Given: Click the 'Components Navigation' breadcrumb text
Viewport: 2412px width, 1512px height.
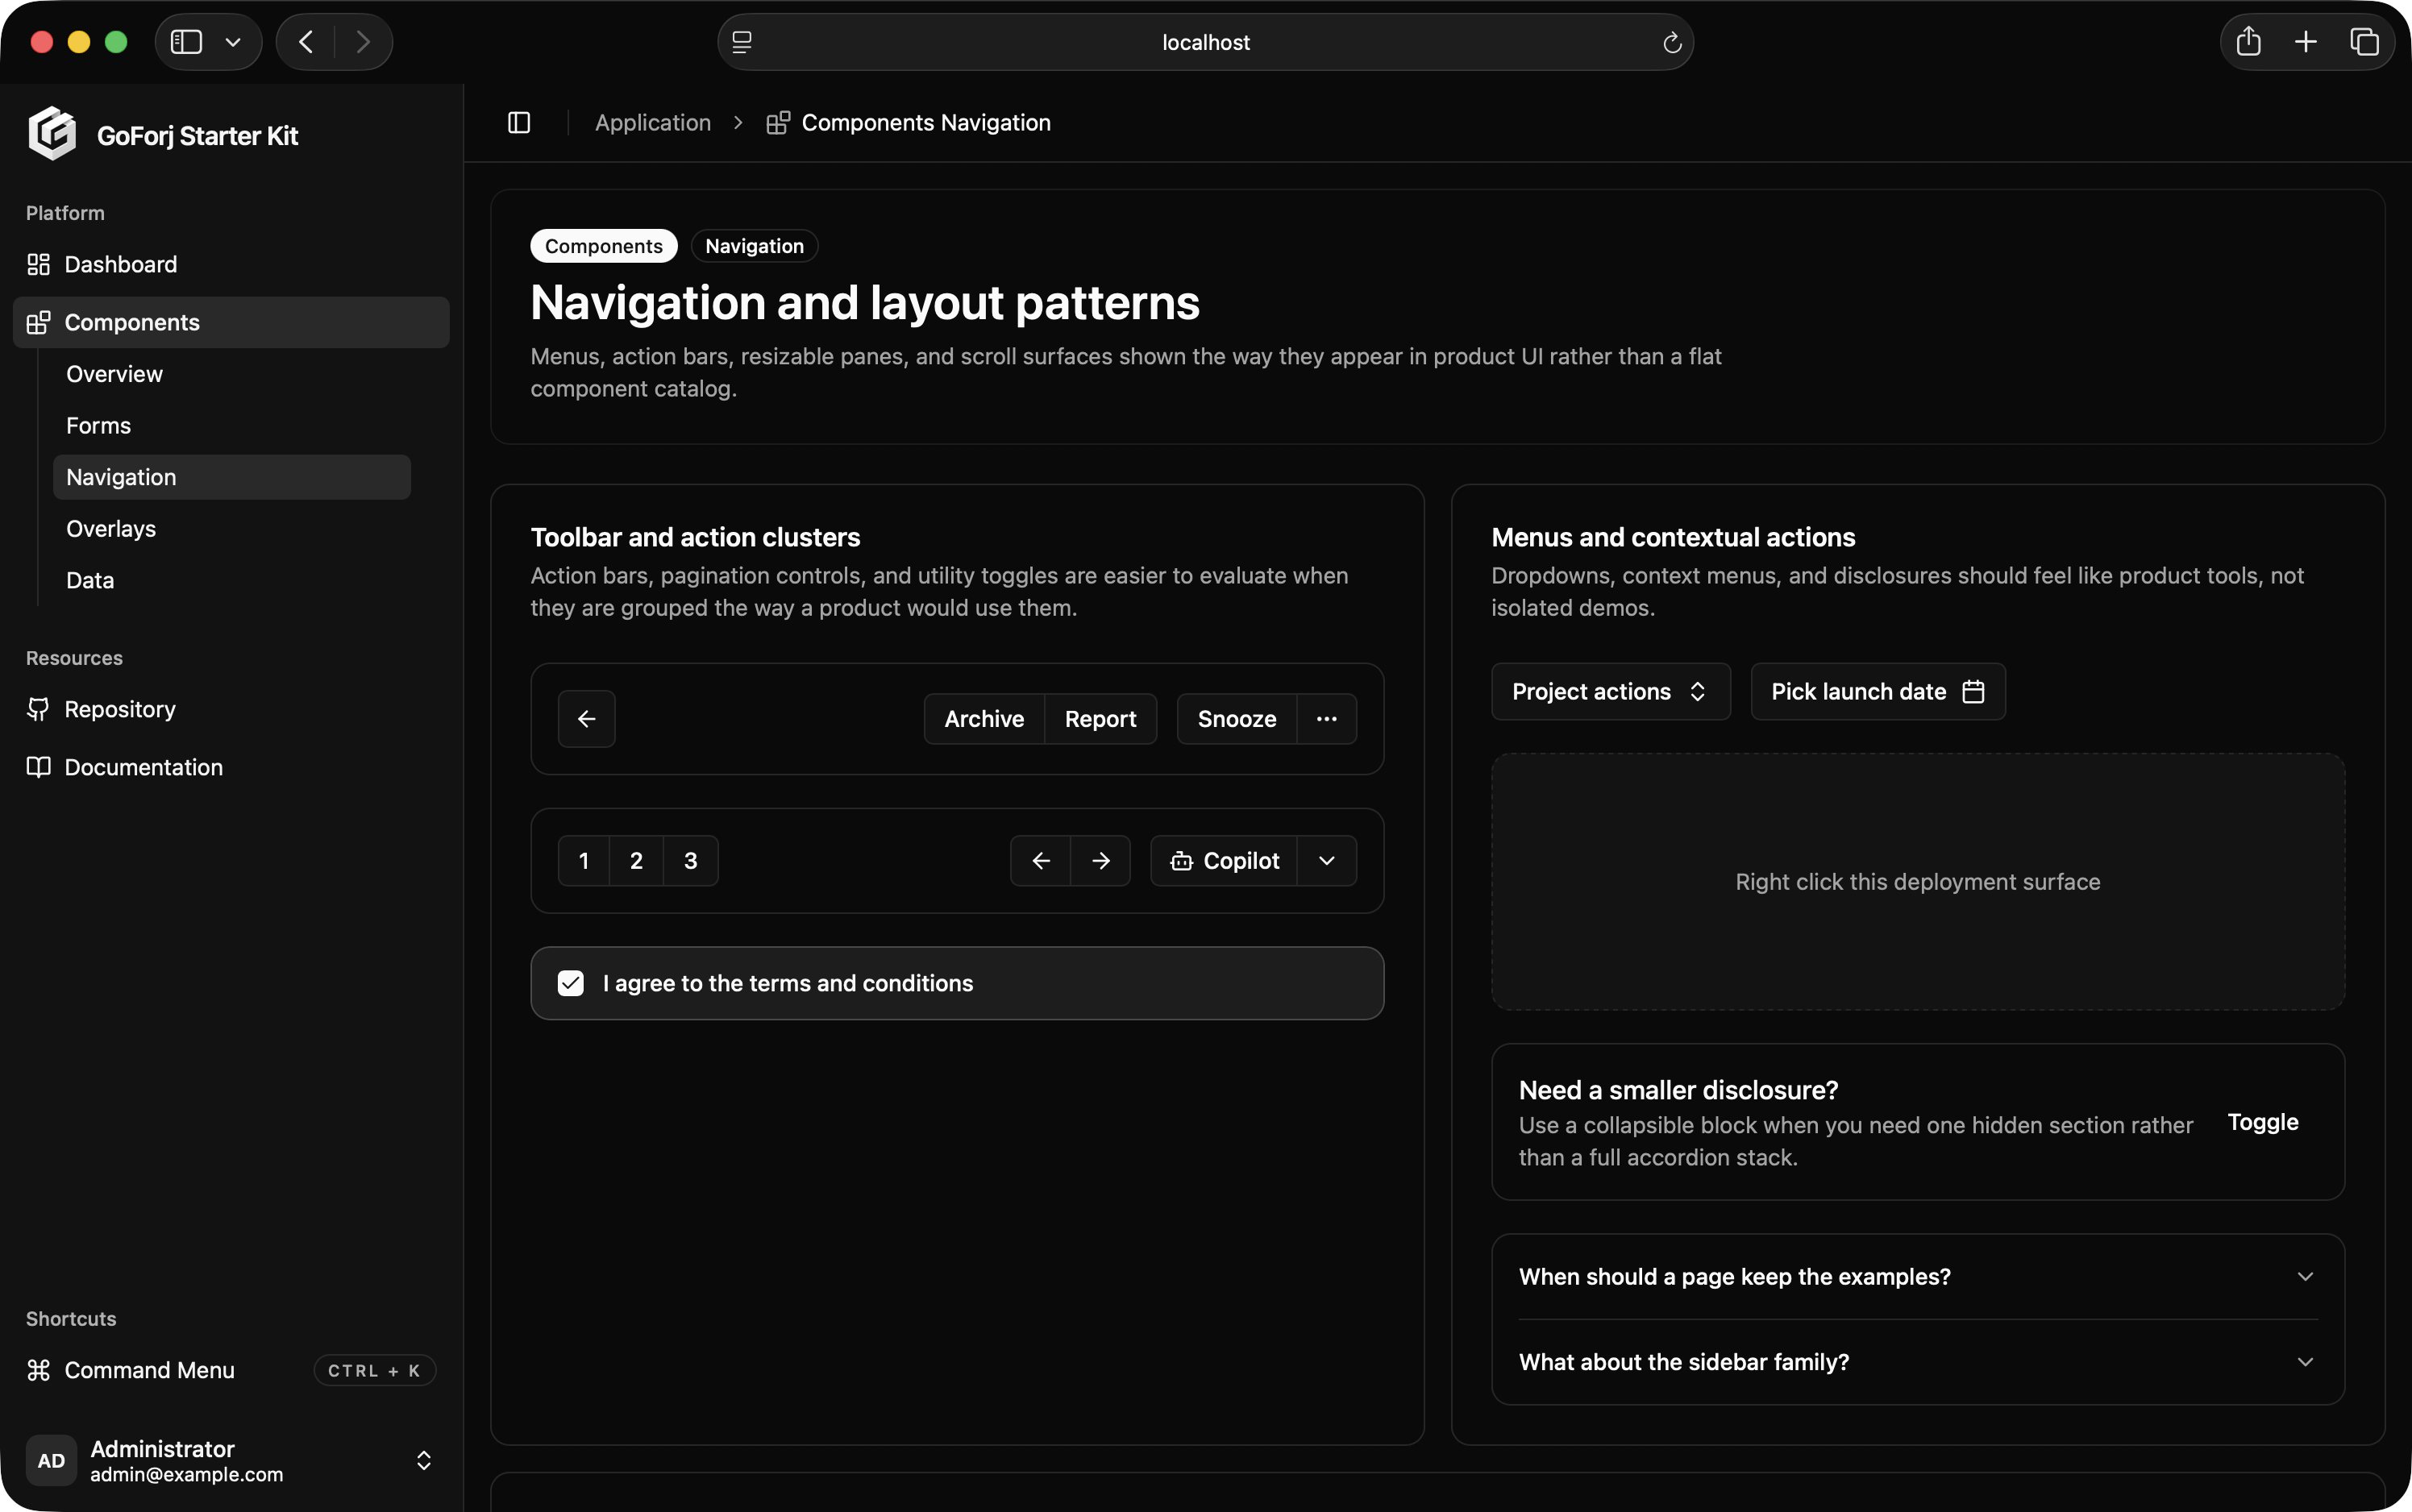Looking at the screenshot, I should point(926,123).
